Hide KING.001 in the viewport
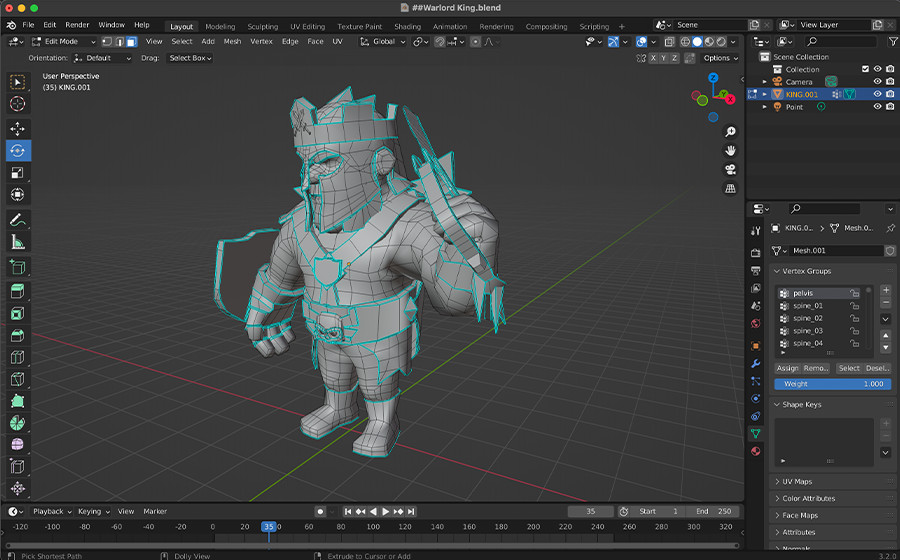 (x=877, y=94)
